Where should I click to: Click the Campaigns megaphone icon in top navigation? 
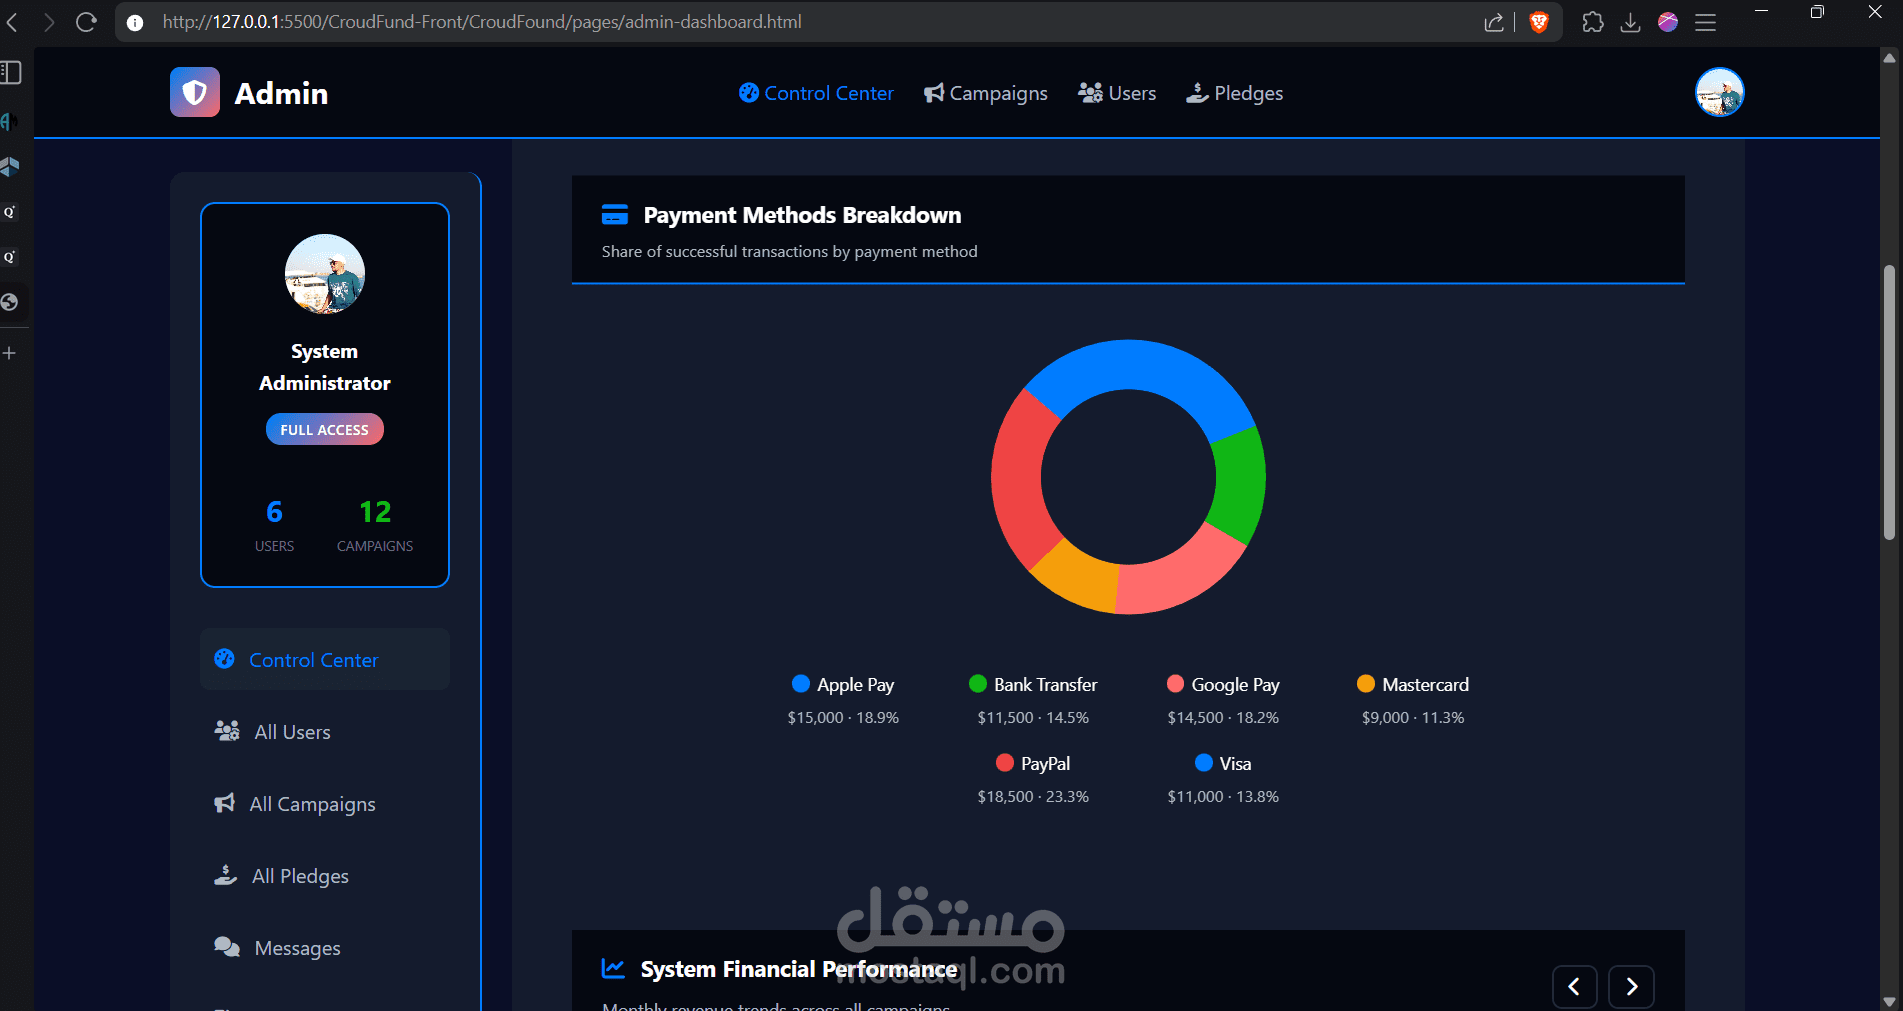[x=934, y=93]
